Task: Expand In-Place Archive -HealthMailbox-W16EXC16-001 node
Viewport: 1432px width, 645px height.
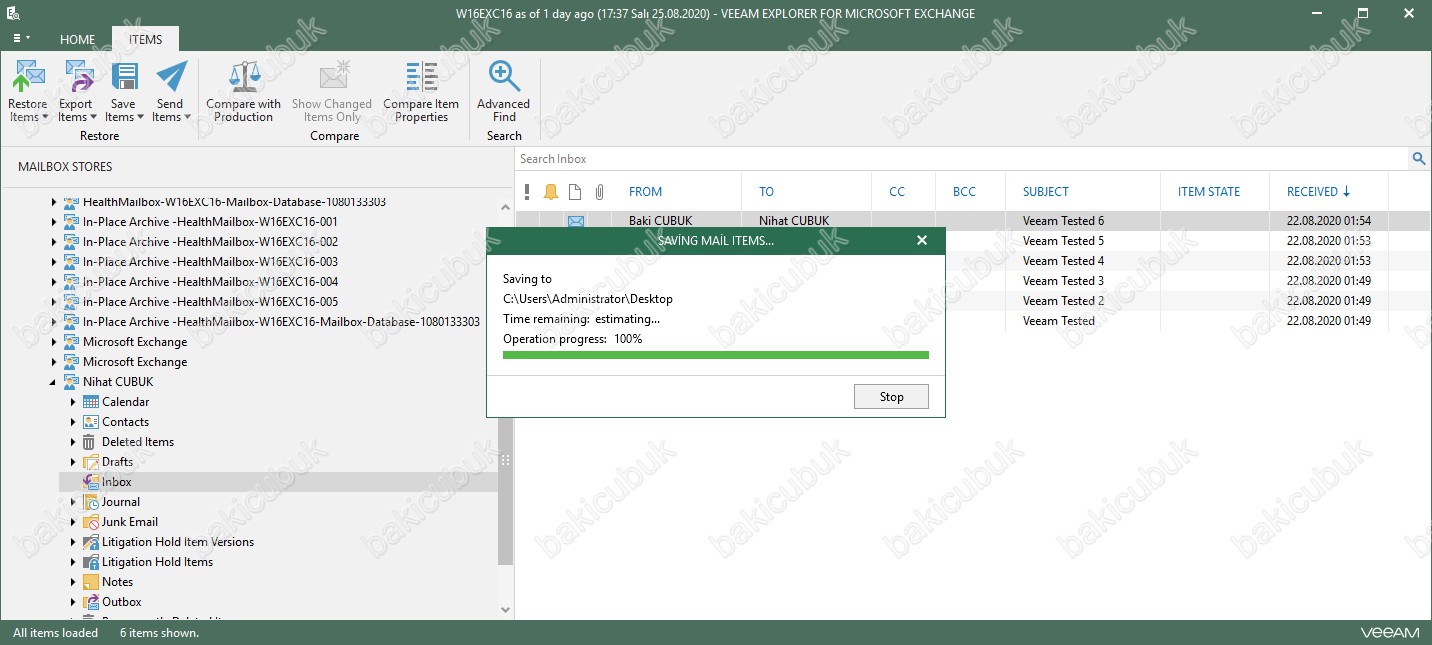Action: [53, 222]
